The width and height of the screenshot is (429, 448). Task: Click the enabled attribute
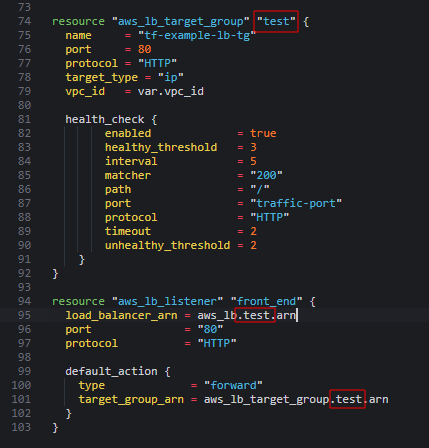[x=128, y=133]
